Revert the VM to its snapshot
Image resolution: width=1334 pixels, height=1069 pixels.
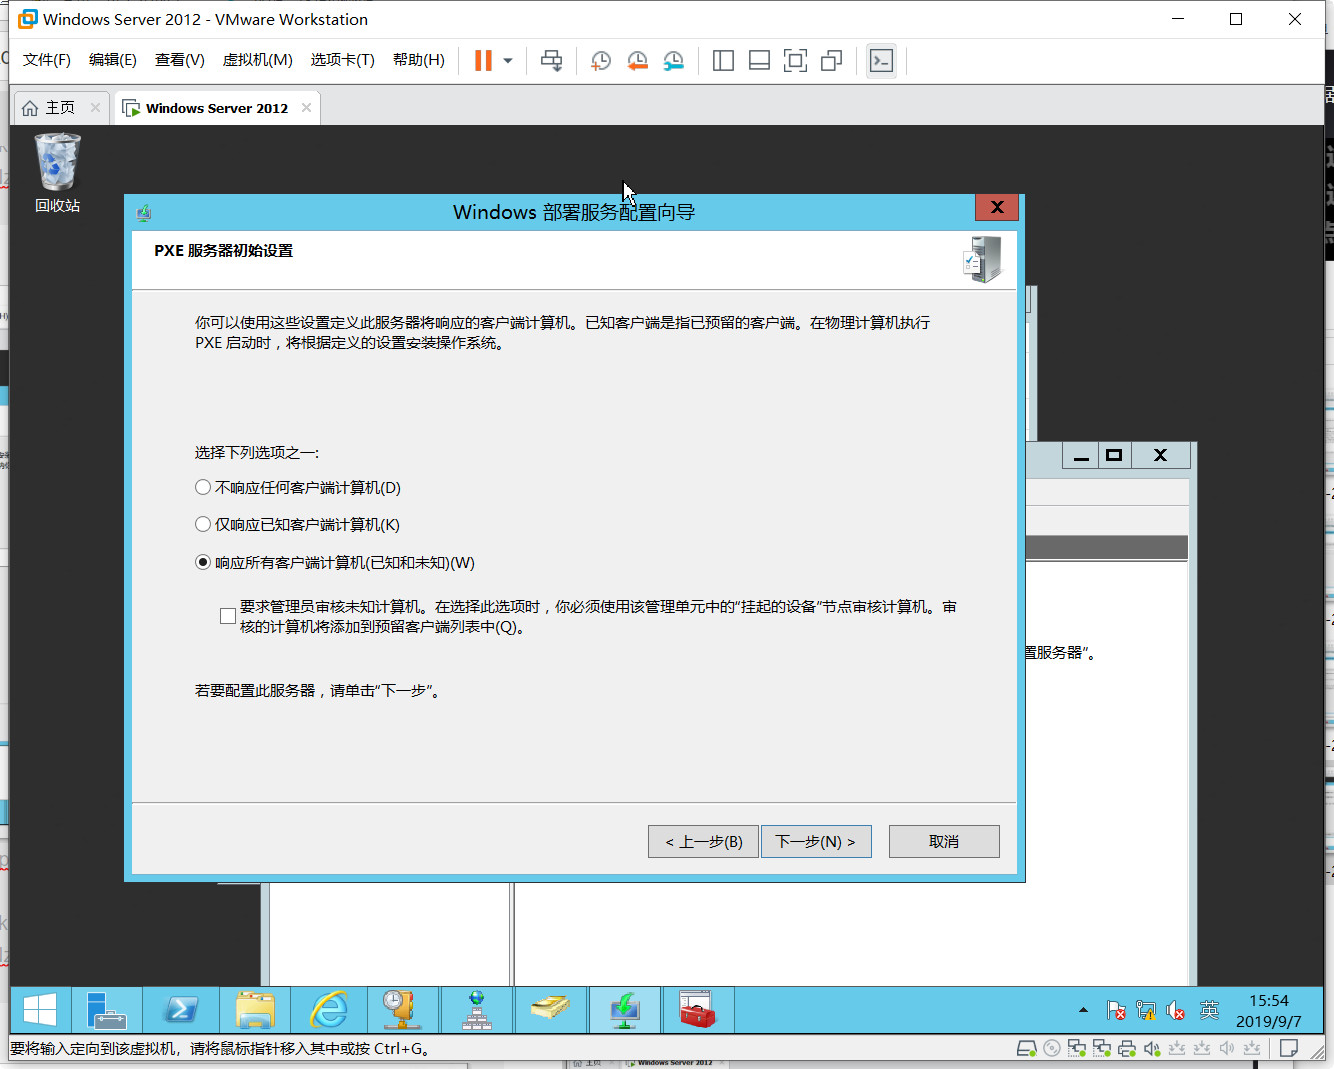pyautogui.click(x=637, y=60)
